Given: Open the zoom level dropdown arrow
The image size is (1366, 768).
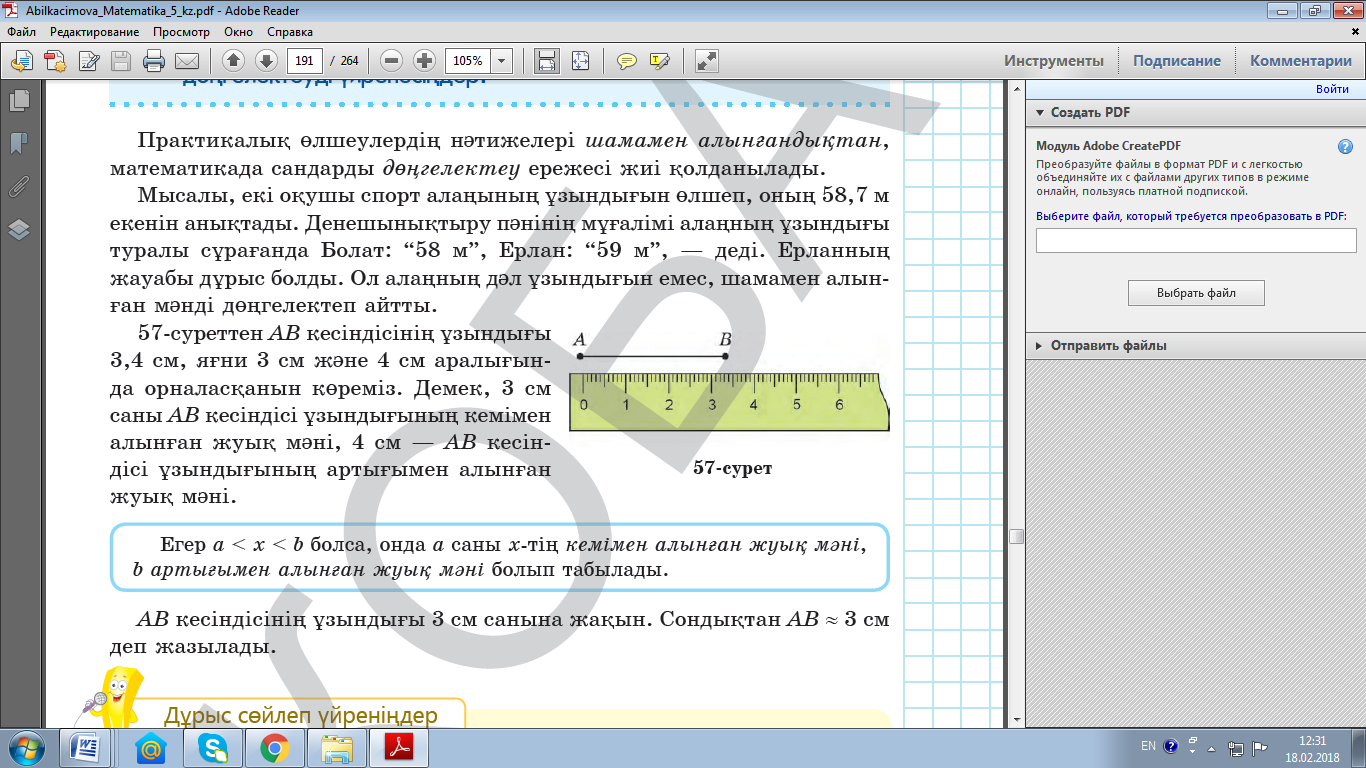Looking at the screenshot, I should pos(502,61).
